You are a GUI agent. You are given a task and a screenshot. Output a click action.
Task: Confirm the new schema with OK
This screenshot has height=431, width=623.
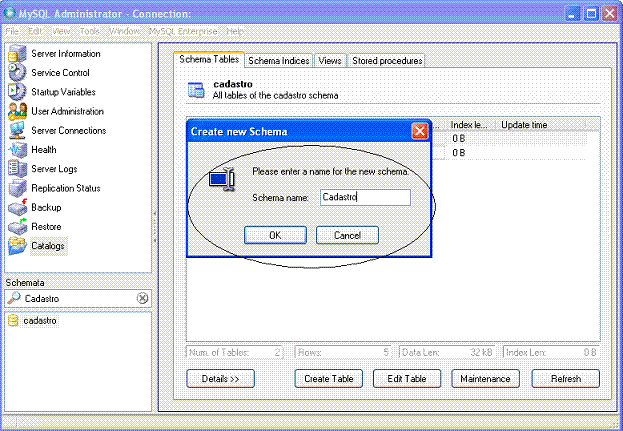275,235
